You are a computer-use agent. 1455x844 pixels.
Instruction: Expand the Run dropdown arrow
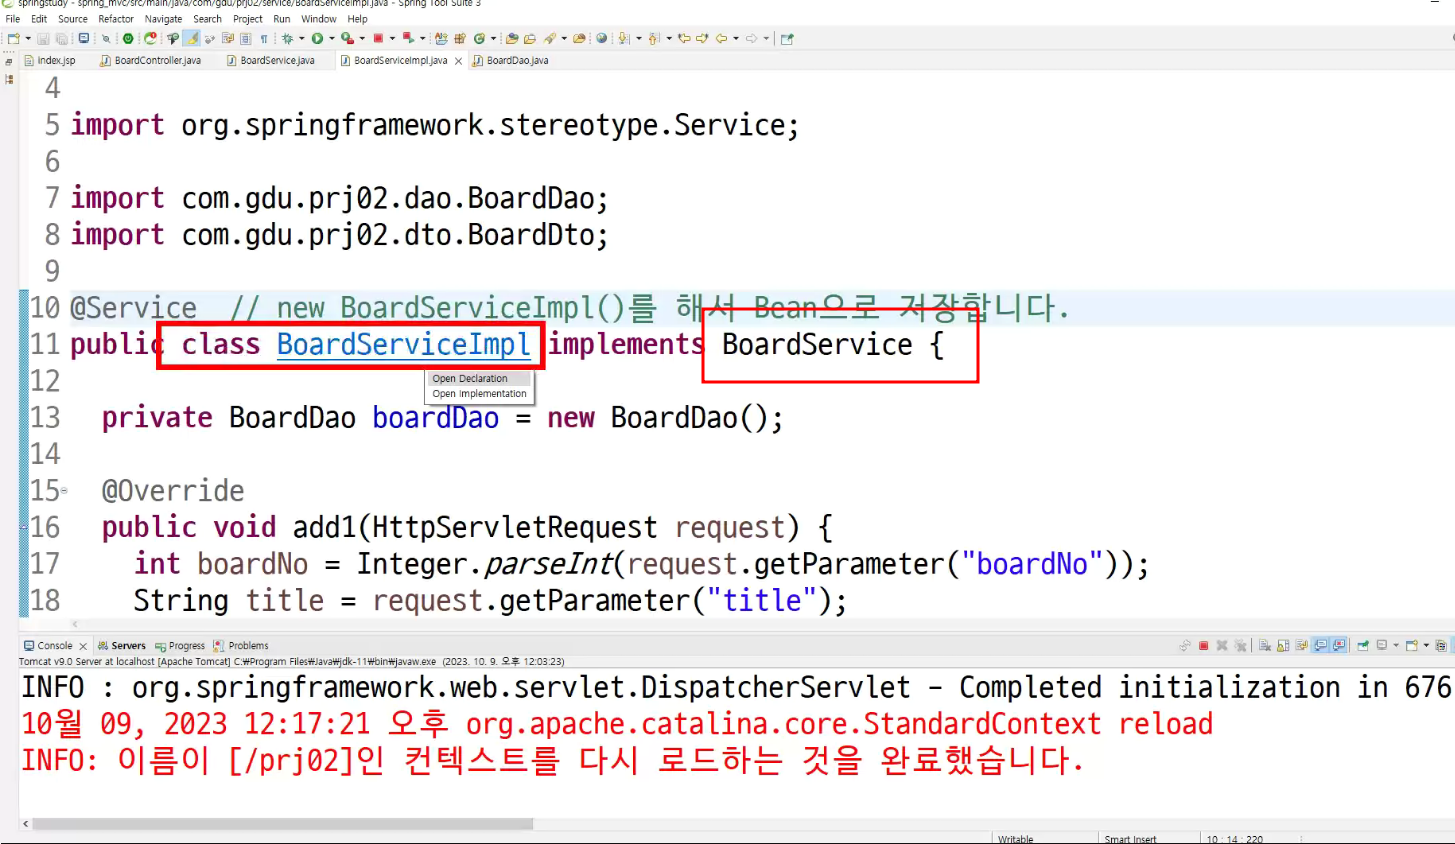(332, 39)
